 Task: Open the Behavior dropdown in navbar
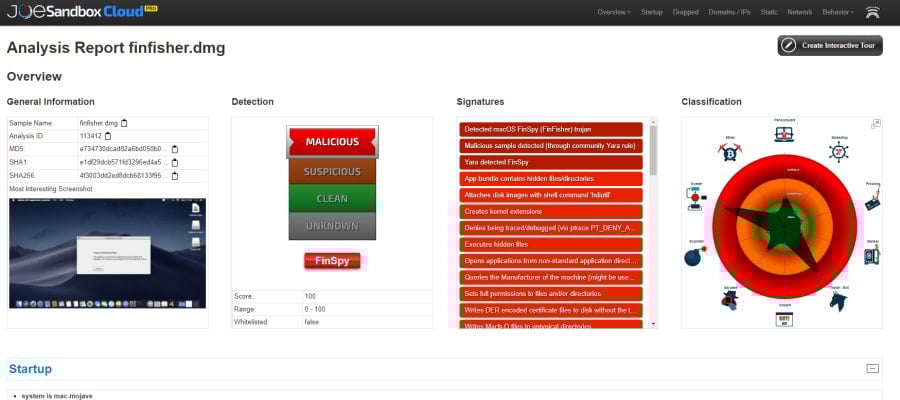pyautogui.click(x=838, y=12)
